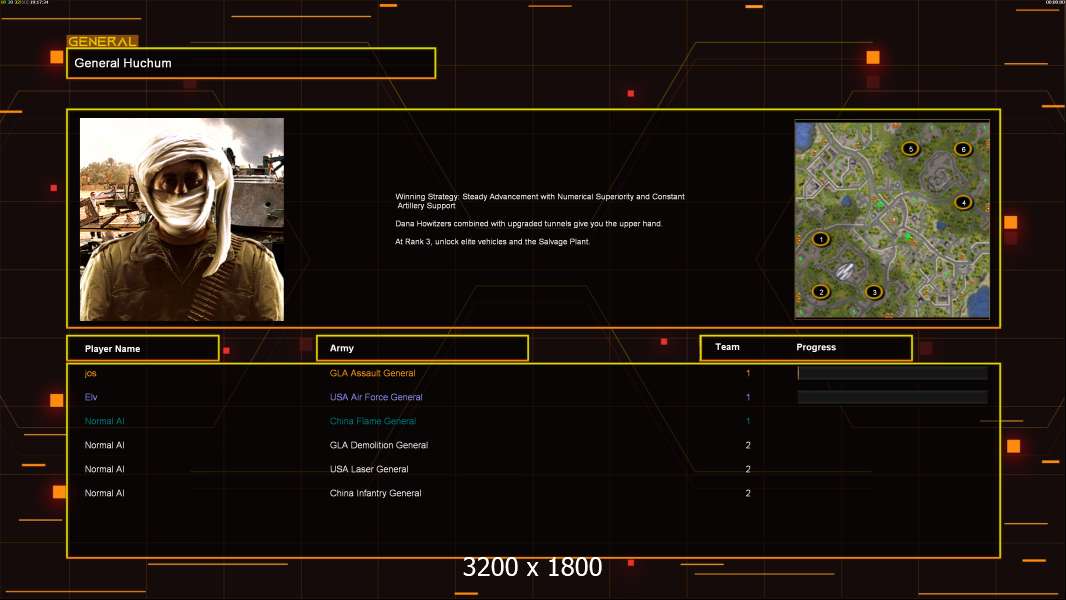The image size is (1066, 600).
Task: Select player name Elv
Action: coord(91,397)
